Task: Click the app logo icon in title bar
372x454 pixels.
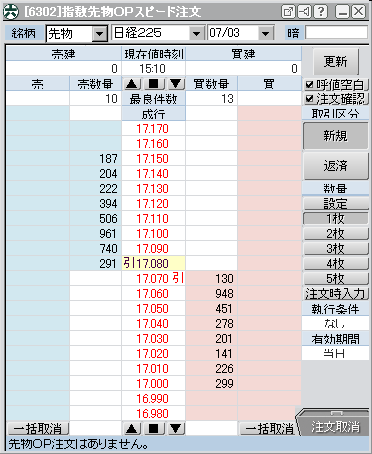Action: (10, 12)
